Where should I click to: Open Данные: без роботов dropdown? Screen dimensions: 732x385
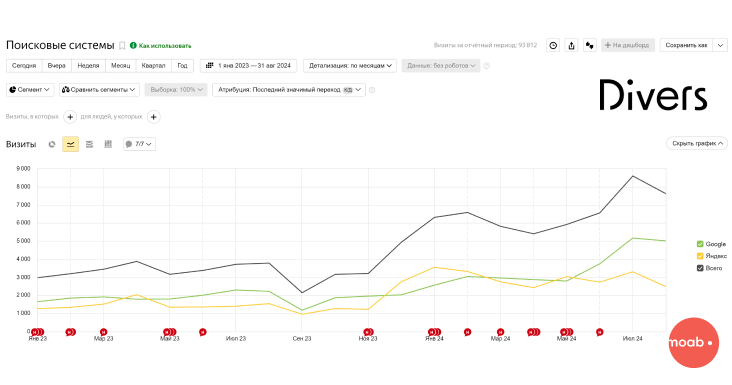(x=441, y=66)
